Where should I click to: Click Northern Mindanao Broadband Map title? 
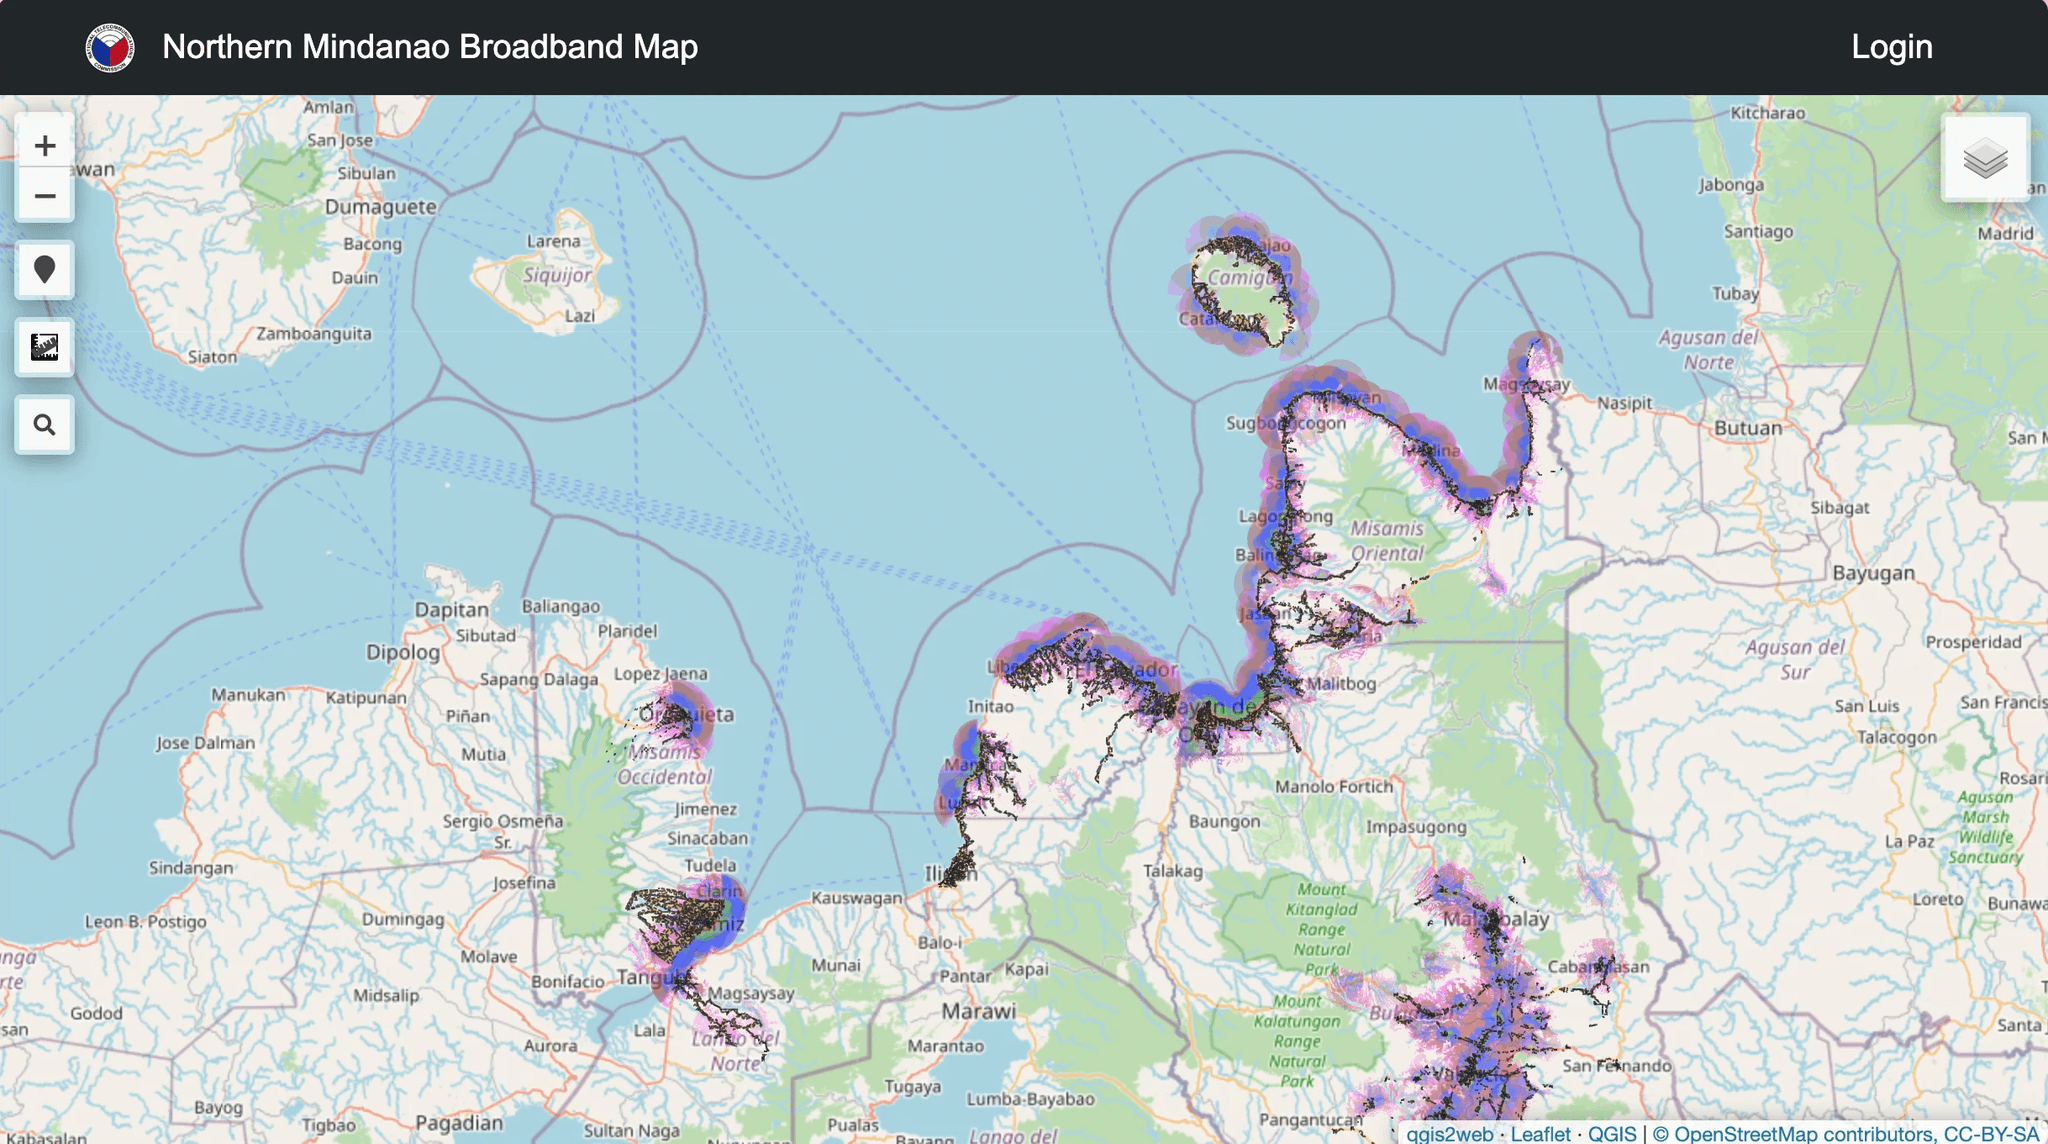430,47
